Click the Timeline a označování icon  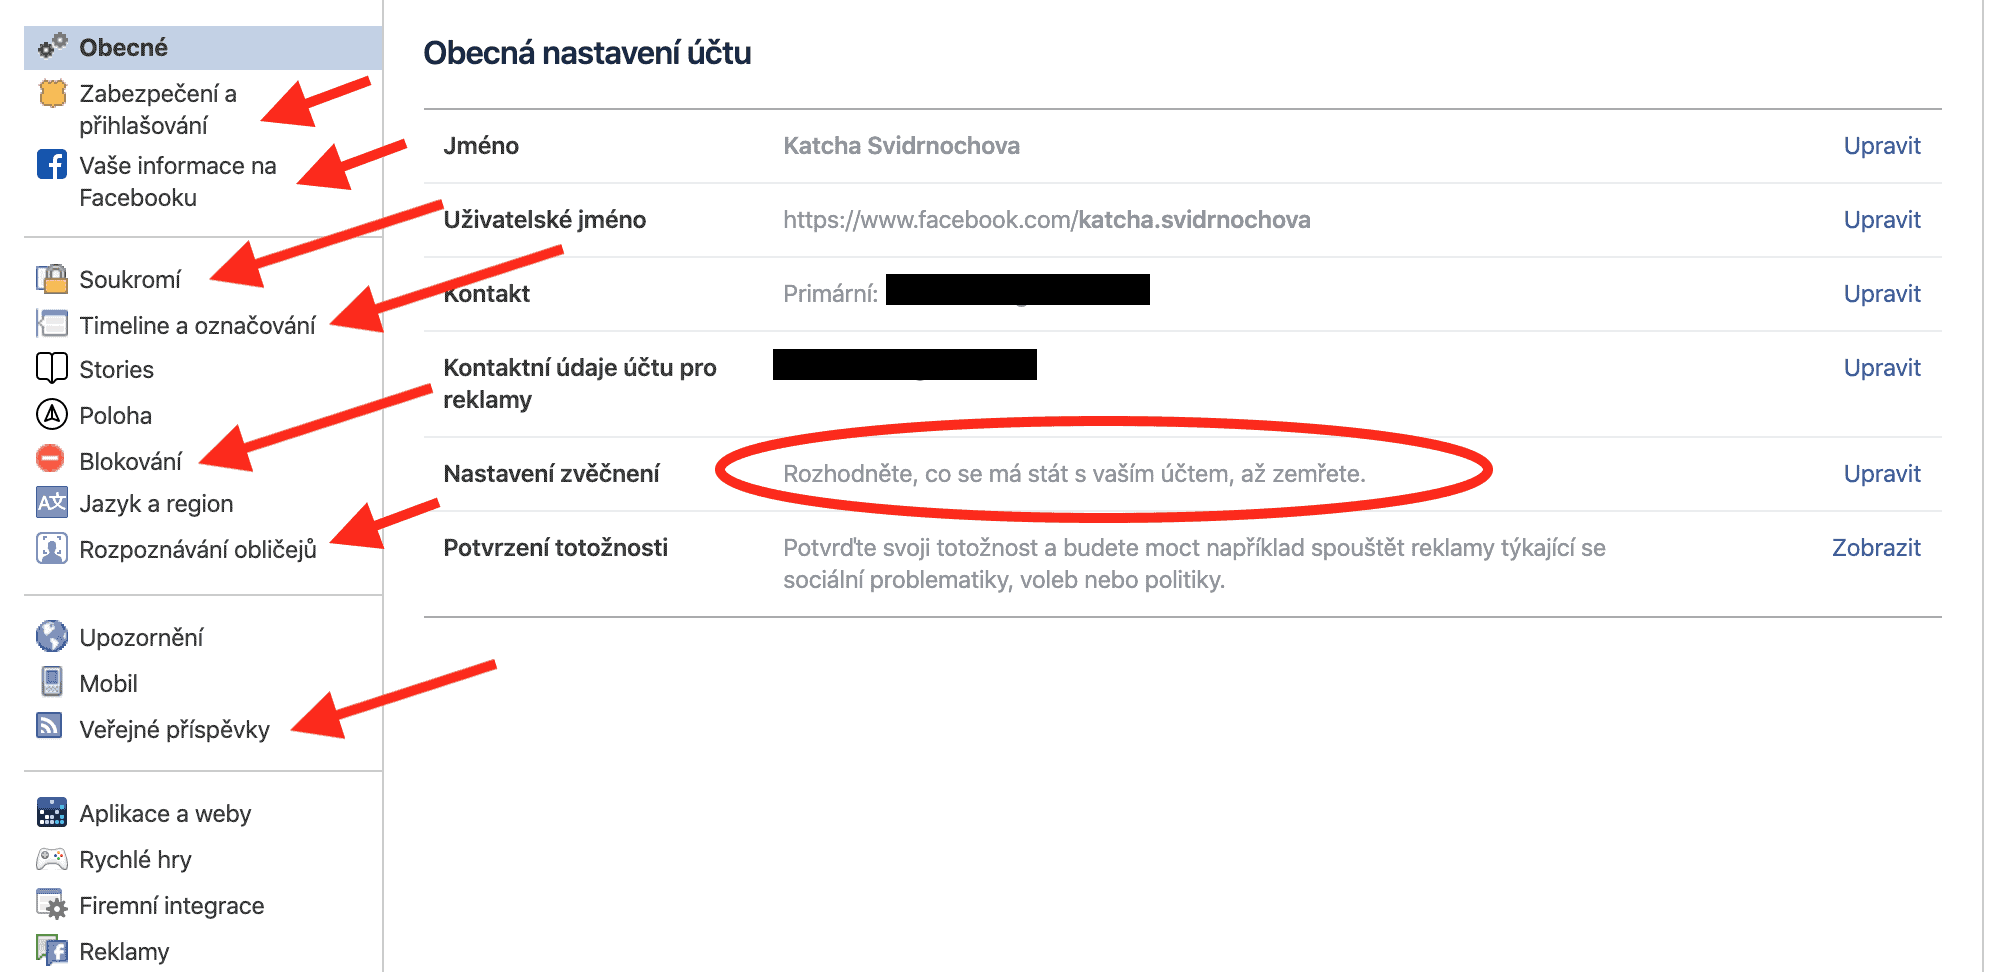pyautogui.click(x=52, y=324)
